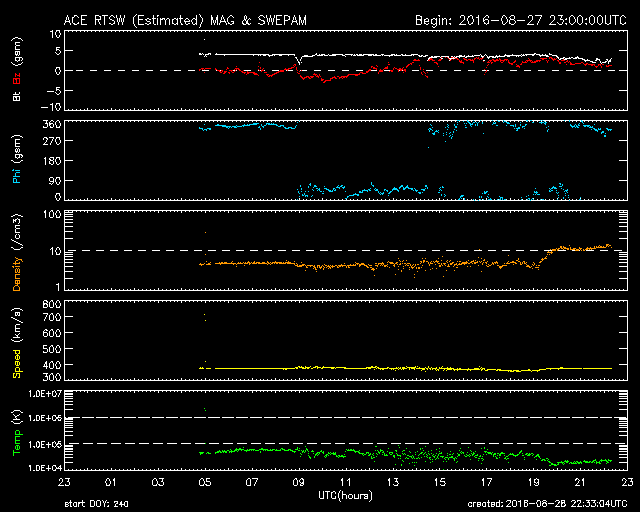Click the '01' hour label

pyautogui.click(x=111, y=482)
